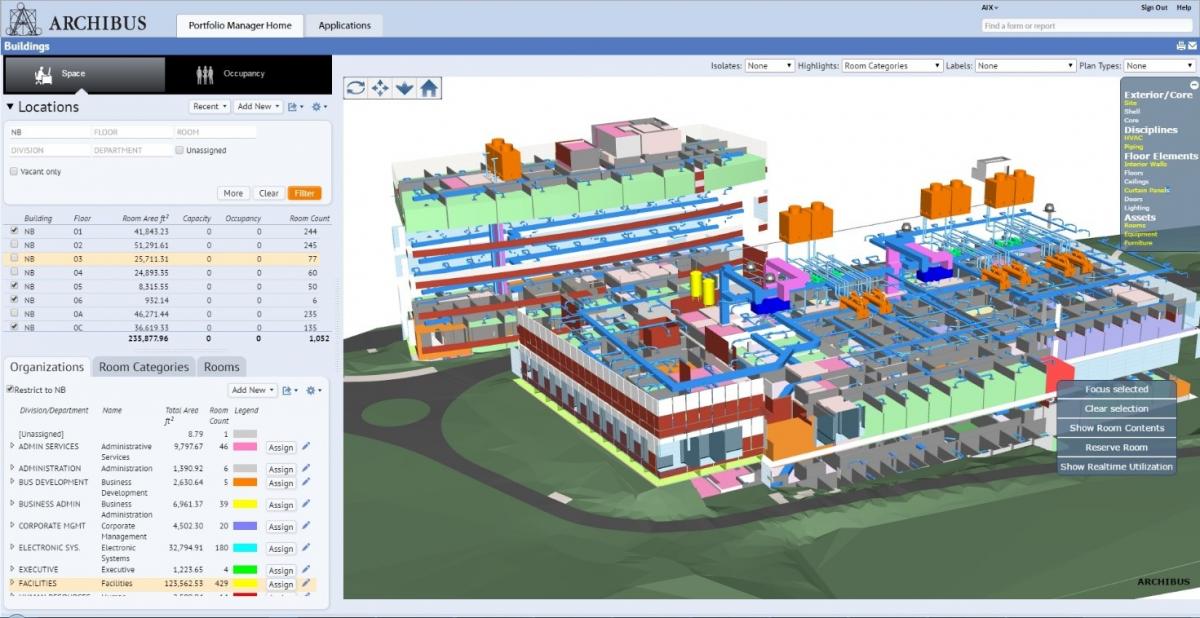Switch to Portfolio Manager Home tab

coord(240,25)
